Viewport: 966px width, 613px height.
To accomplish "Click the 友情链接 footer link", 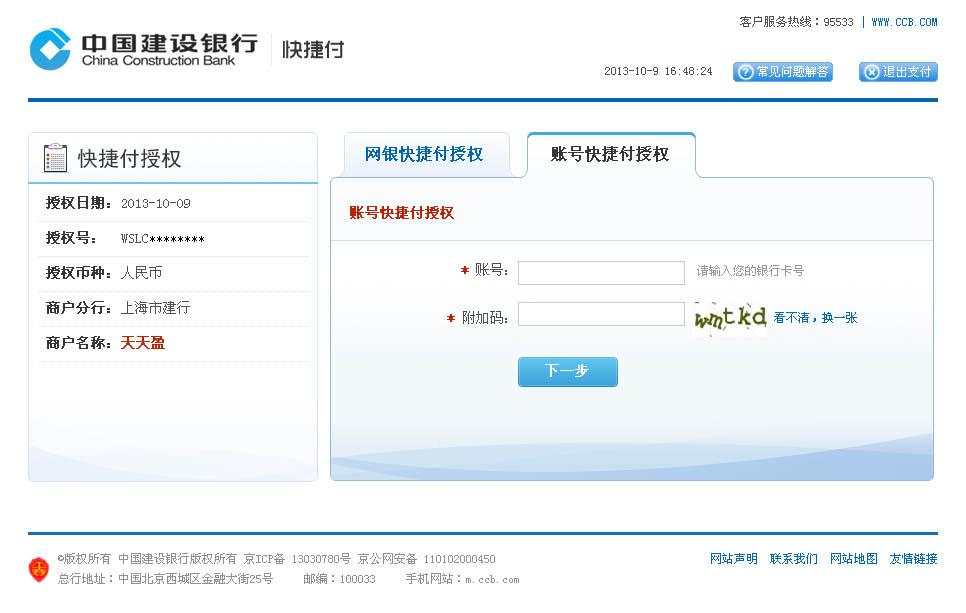I will coord(911,559).
